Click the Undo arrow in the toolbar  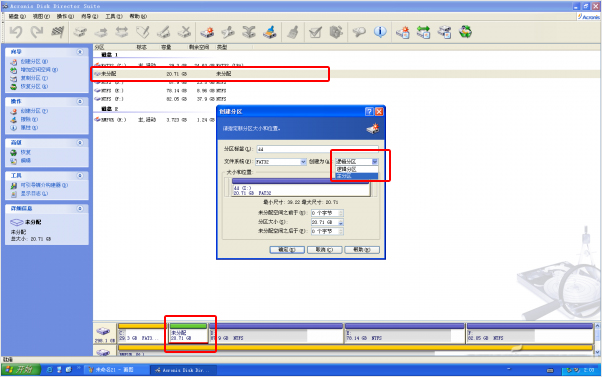16,32
